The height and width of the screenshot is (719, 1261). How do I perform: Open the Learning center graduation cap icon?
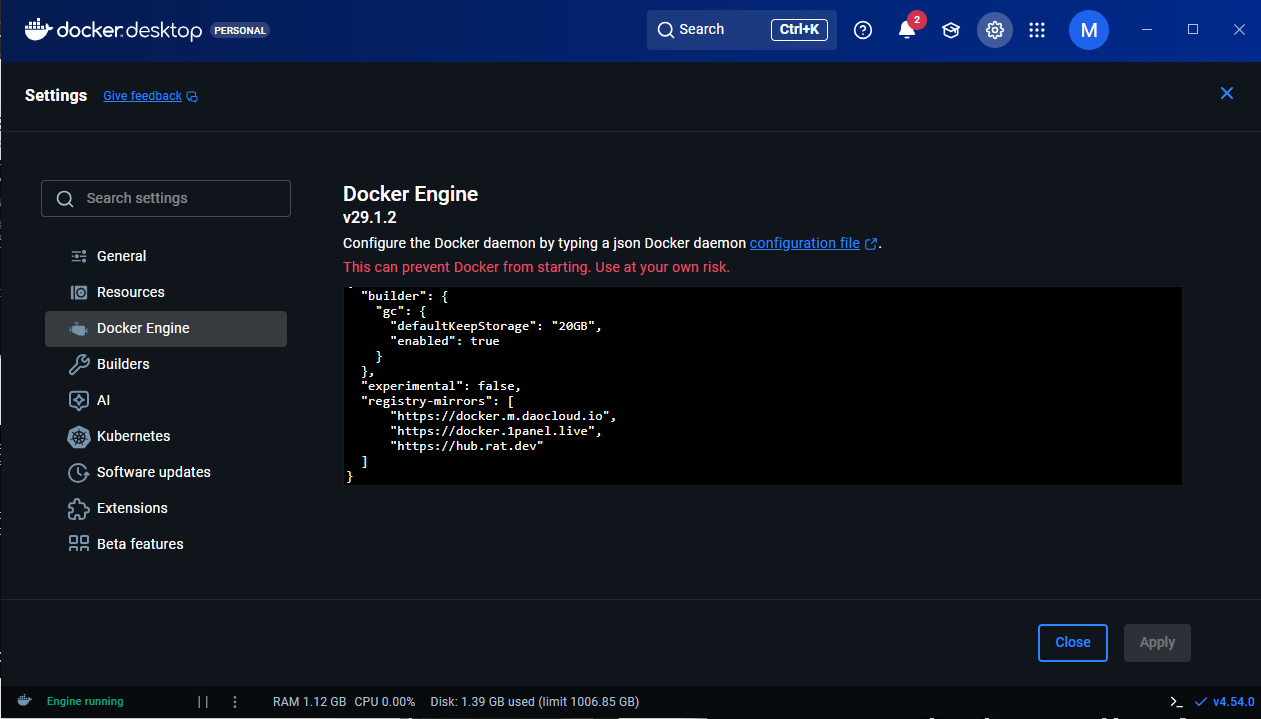click(x=951, y=30)
